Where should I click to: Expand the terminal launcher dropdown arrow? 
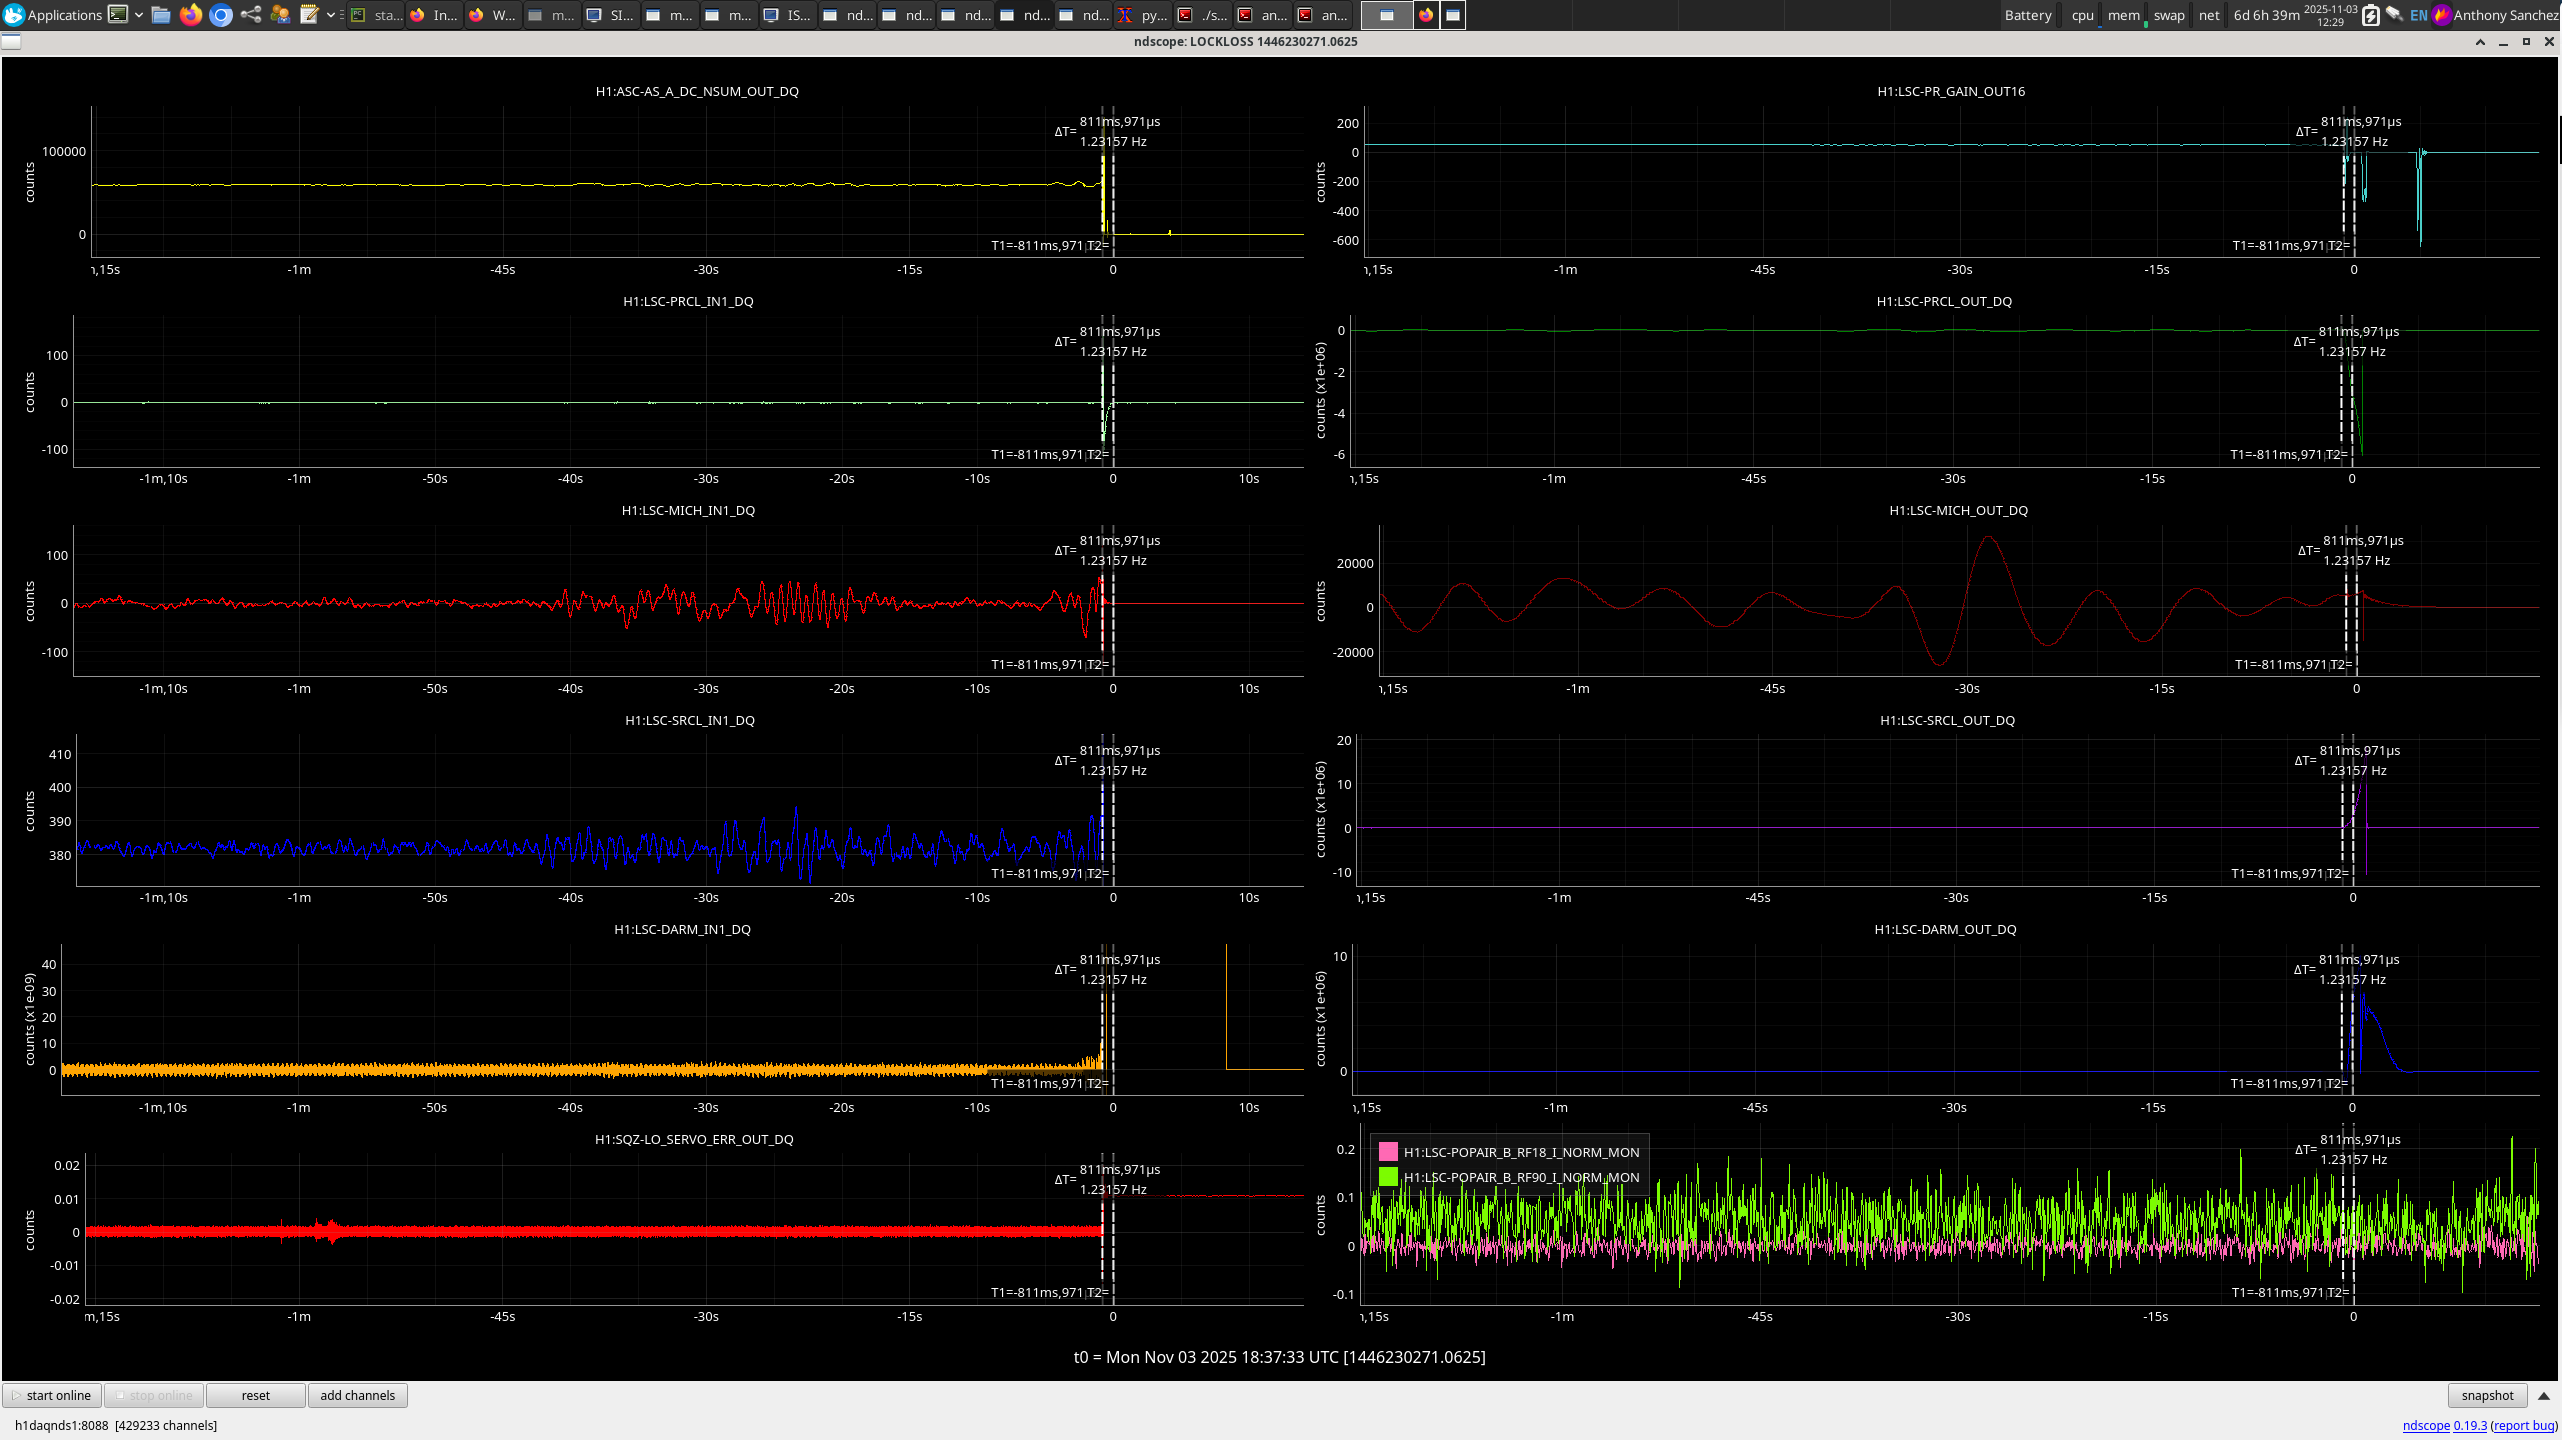[x=138, y=14]
